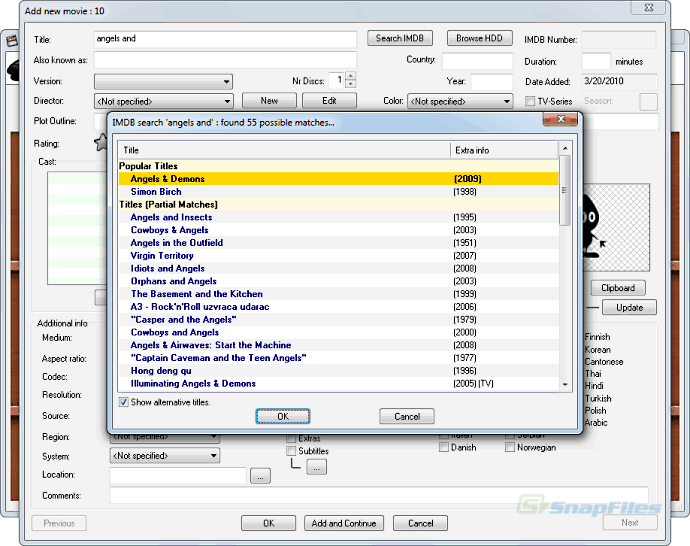
Task: Click into the Title input field
Action: (x=225, y=39)
